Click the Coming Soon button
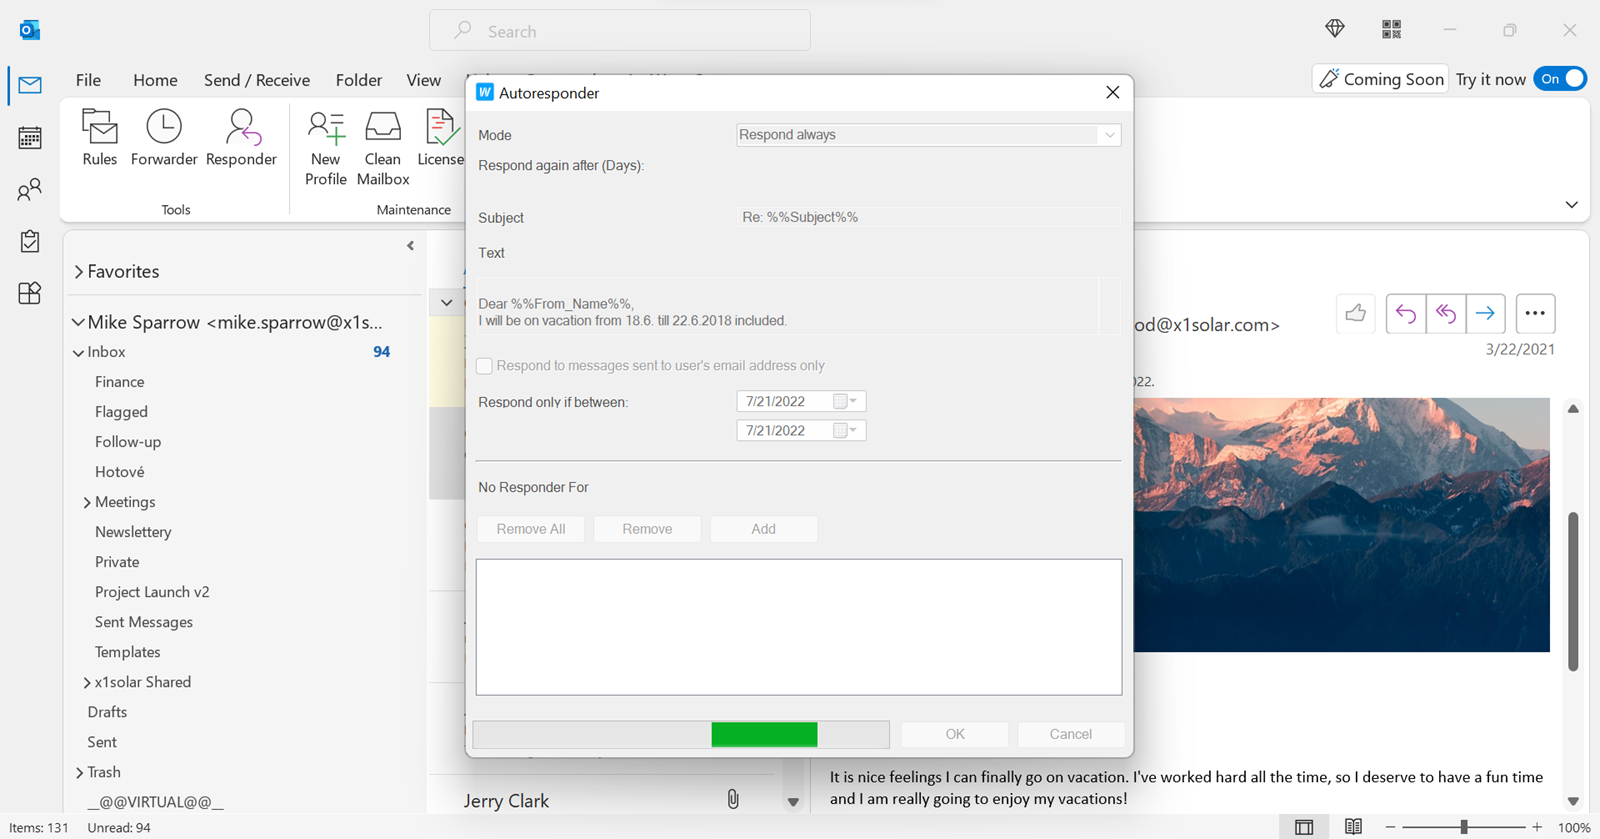This screenshot has width=1600, height=839. 1381,79
